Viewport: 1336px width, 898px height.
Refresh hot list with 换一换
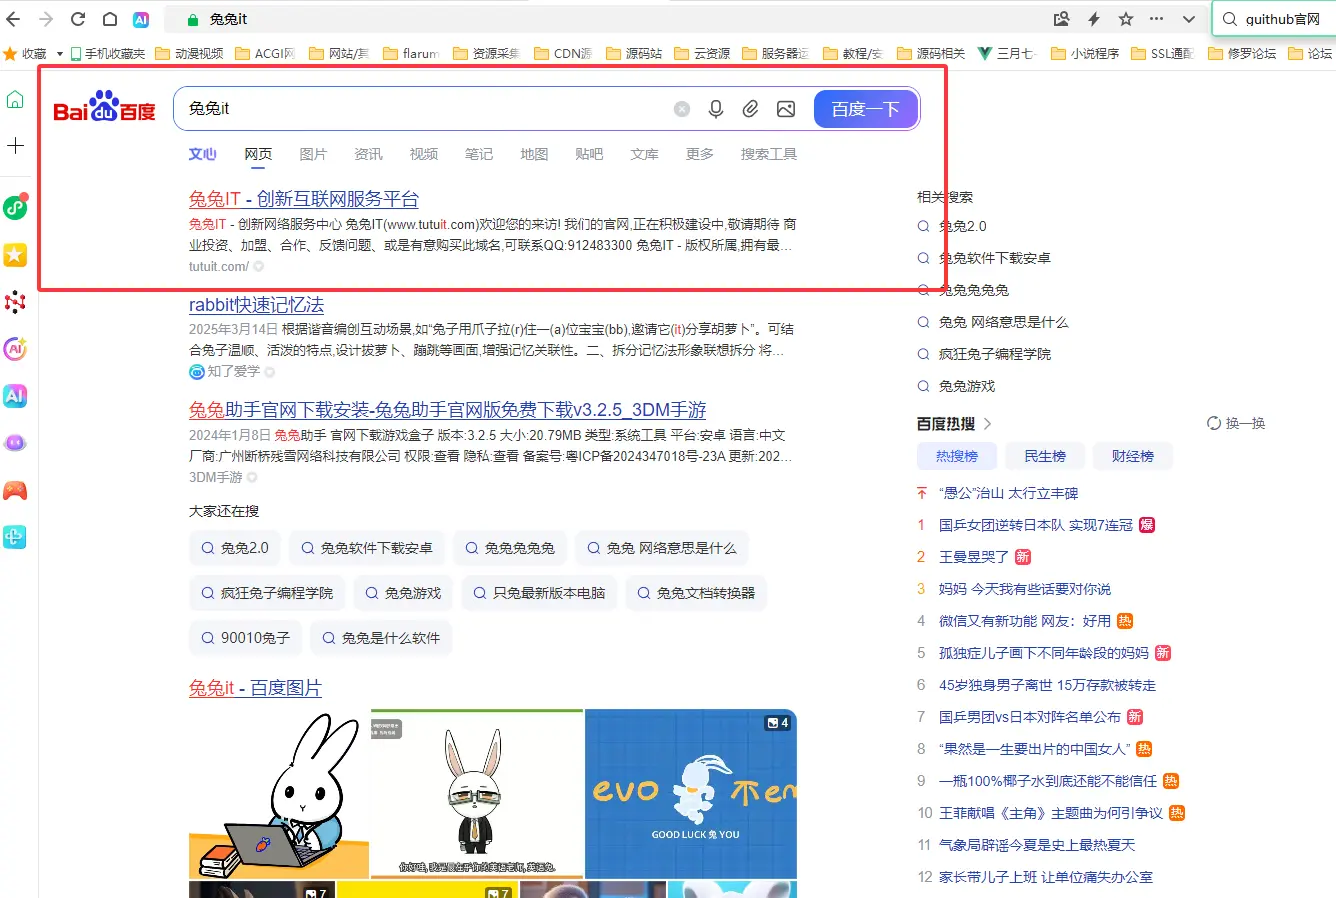tap(1236, 424)
